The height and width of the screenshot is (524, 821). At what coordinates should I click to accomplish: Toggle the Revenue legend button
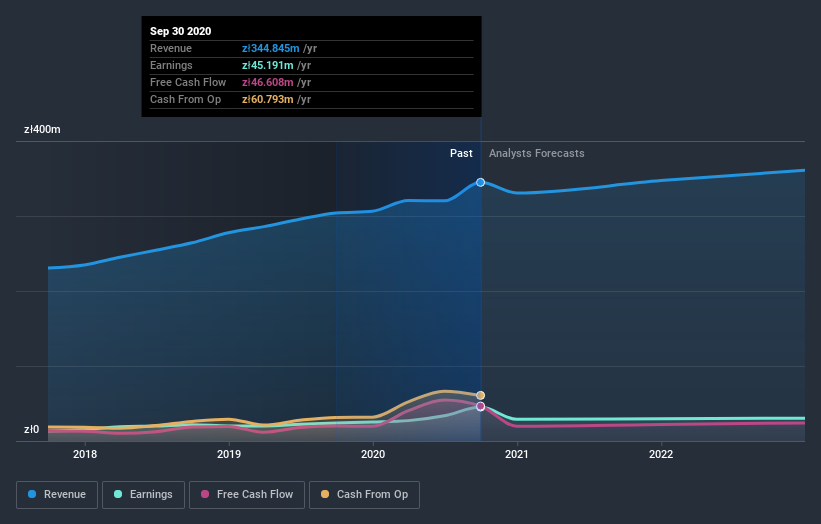pyautogui.click(x=57, y=495)
